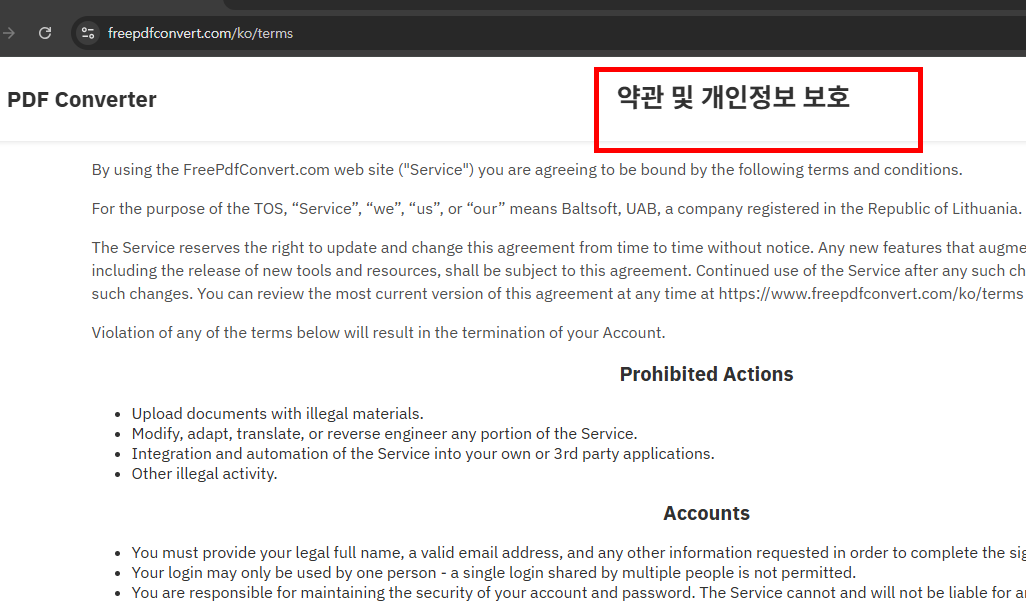This screenshot has height=605, width=1026.
Task: Click the red highlighted title box
Action: [758, 110]
